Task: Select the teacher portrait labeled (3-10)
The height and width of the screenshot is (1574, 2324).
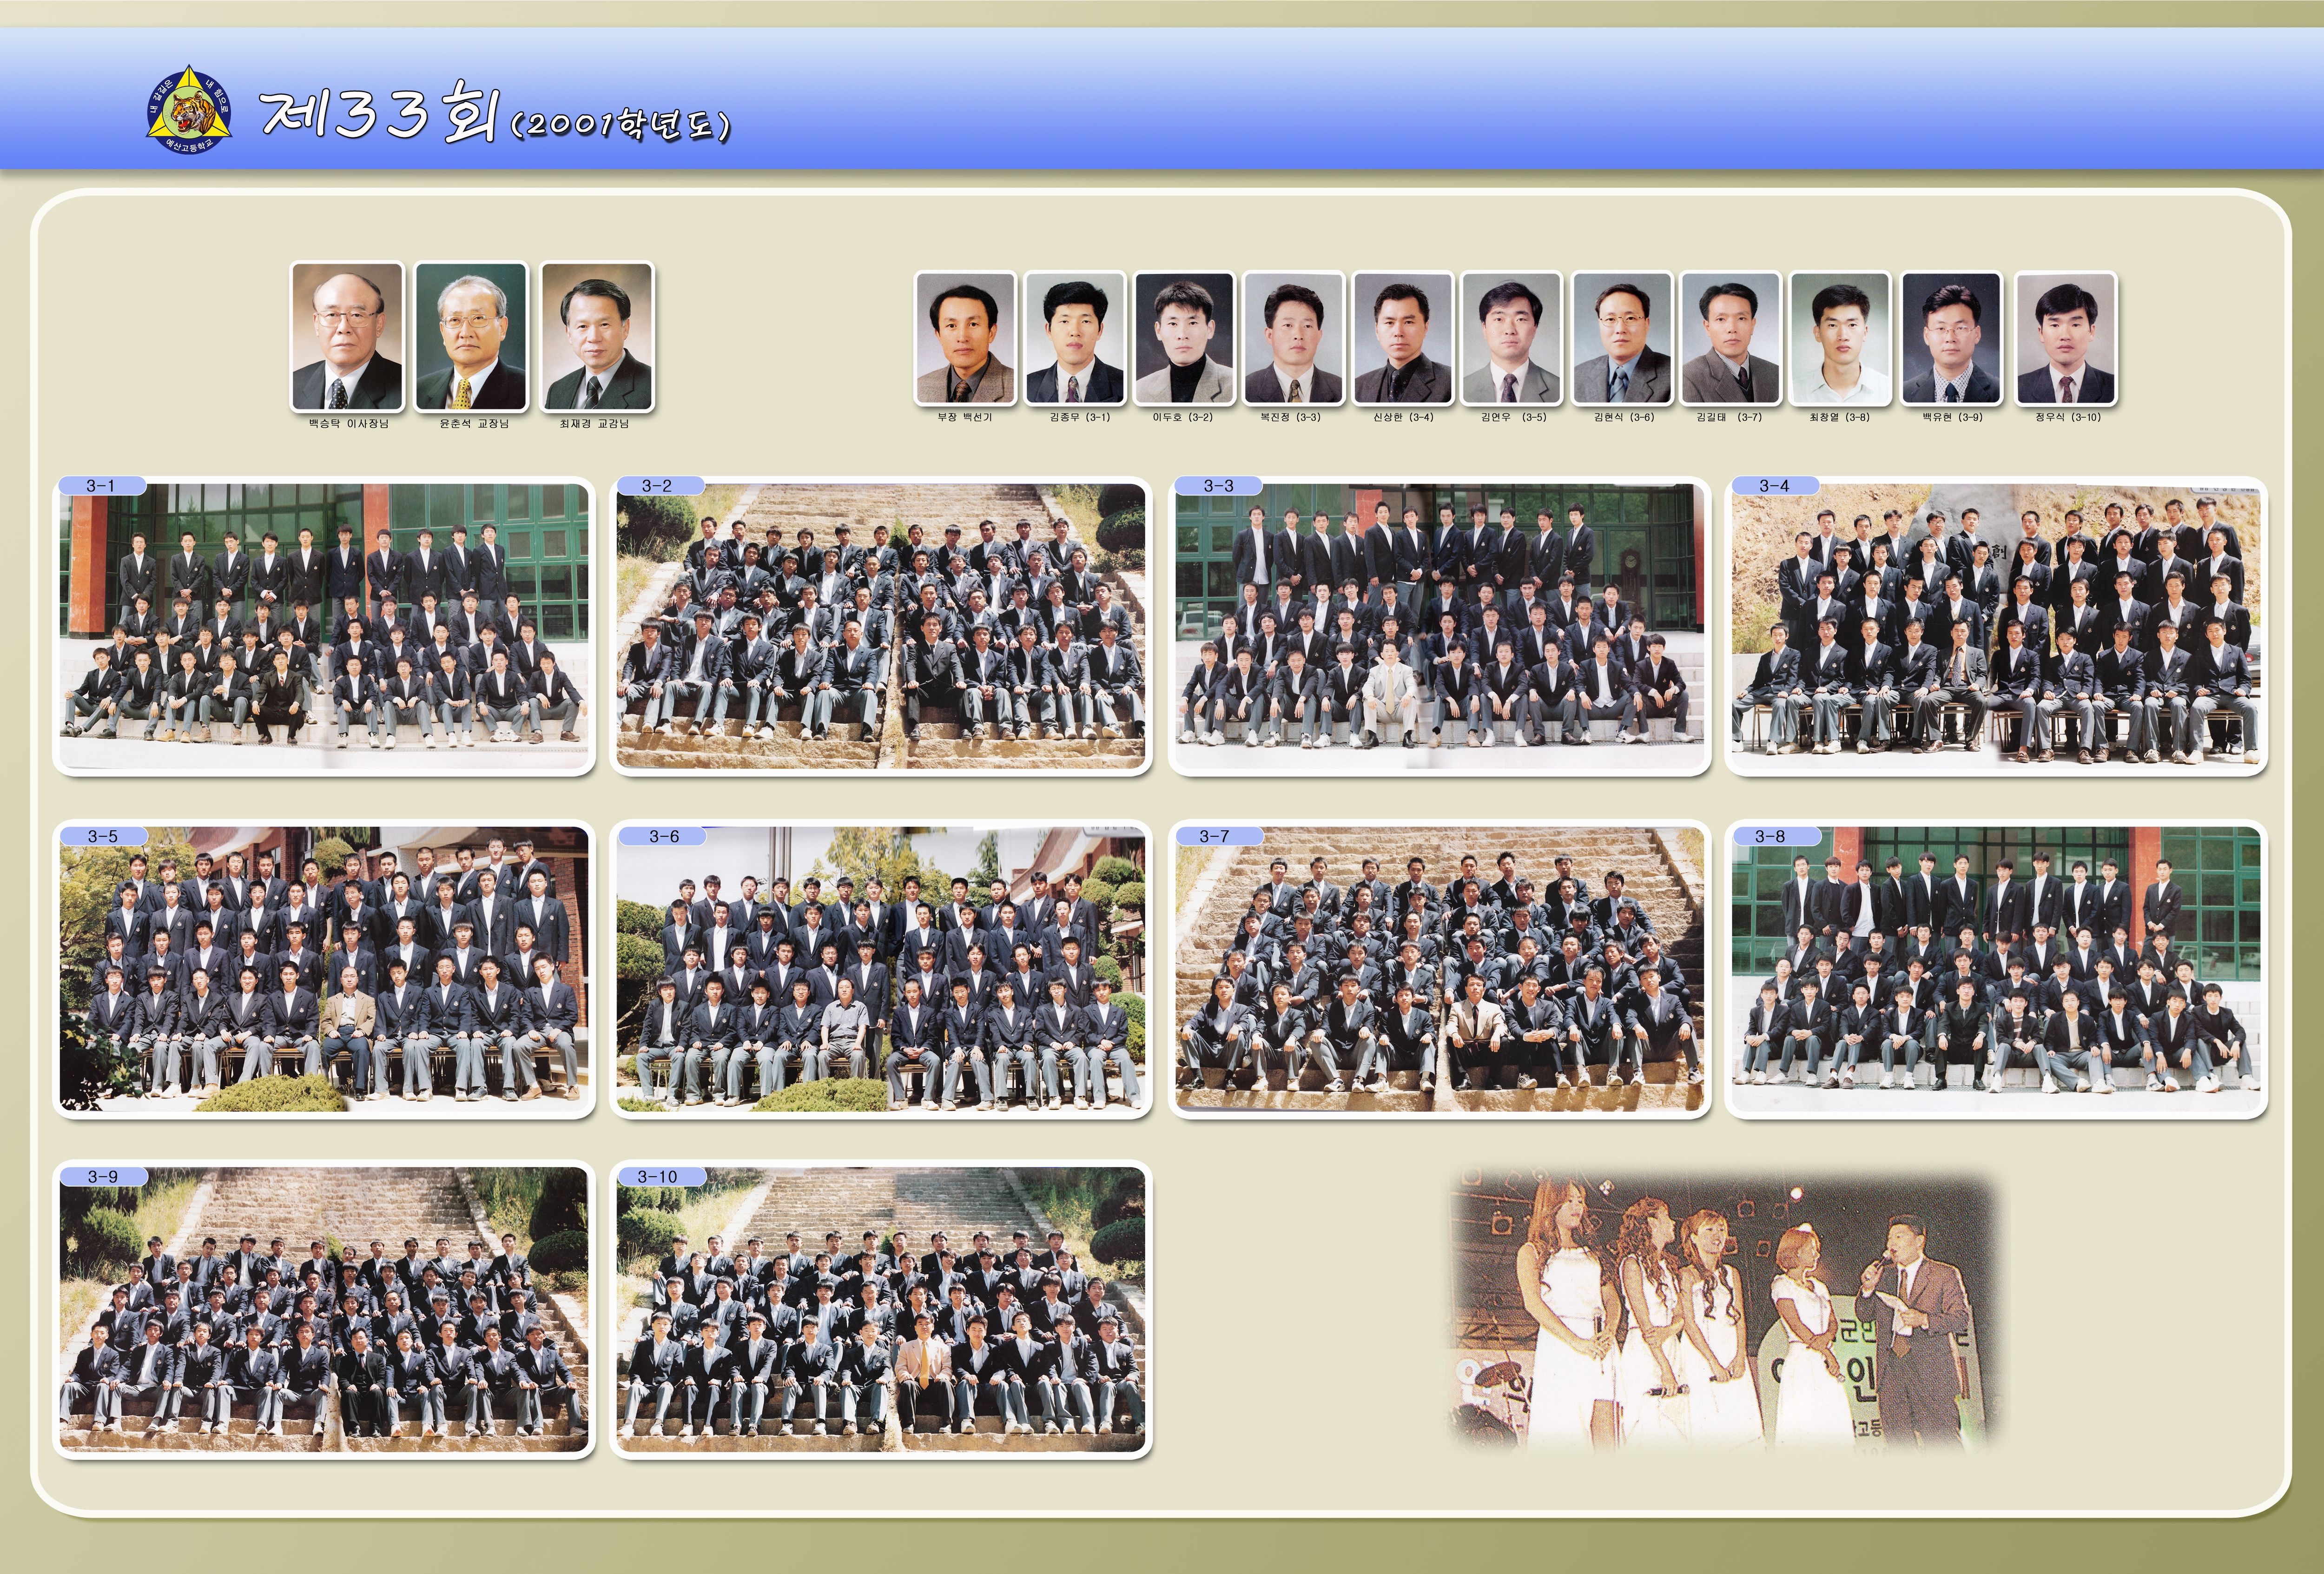Action: click(x=2065, y=338)
